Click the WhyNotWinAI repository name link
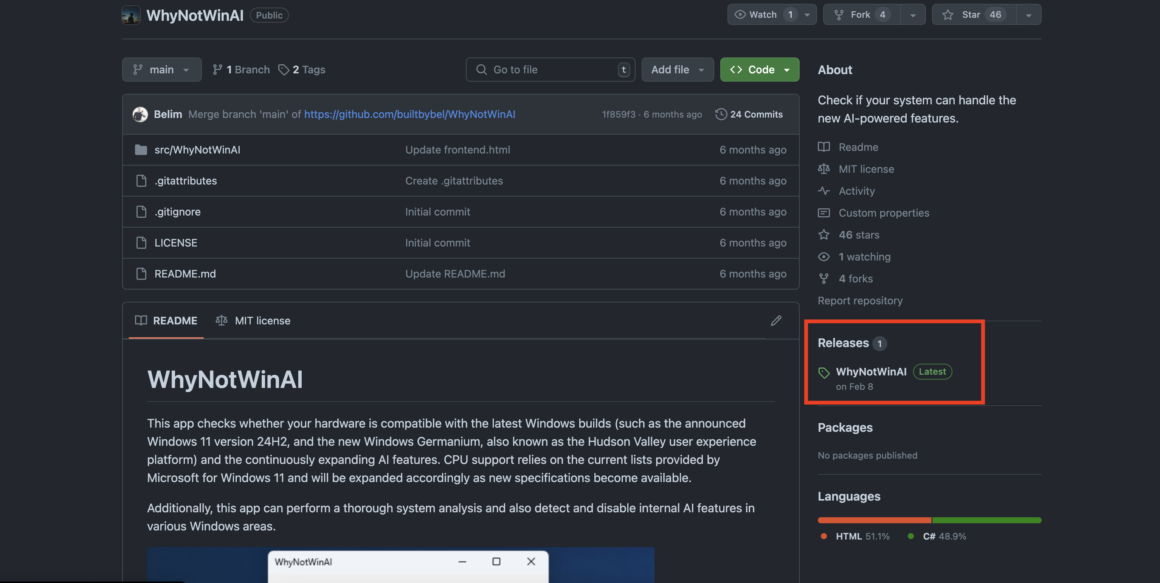Image resolution: width=1160 pixels, height=583 pixels. coord(195,16)
